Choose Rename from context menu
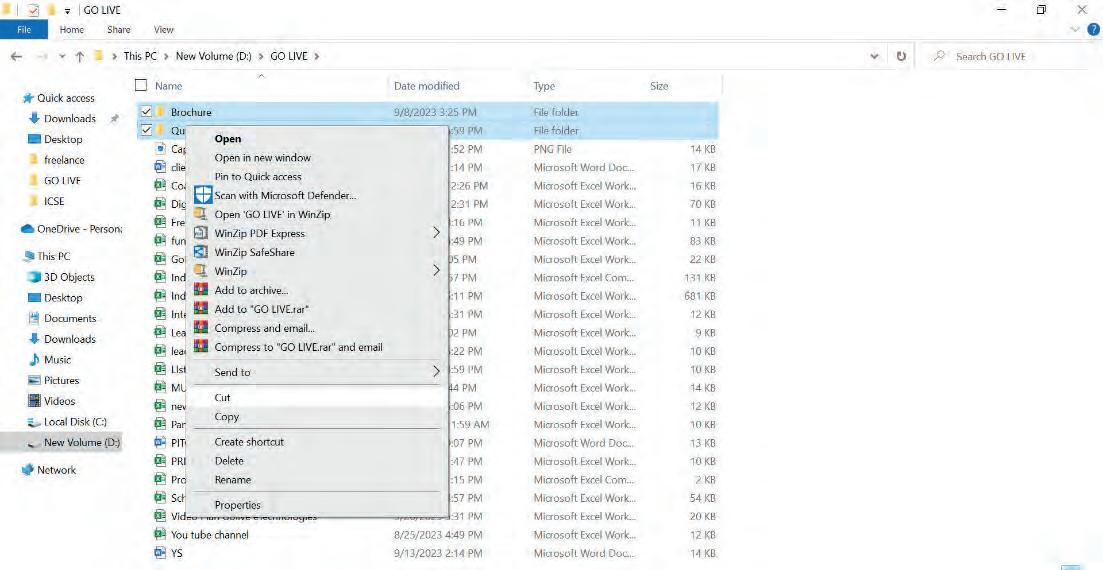Image resolution: width=1103 pixels, height=570 pixels. pyautogui.click(x=232, y=480)
